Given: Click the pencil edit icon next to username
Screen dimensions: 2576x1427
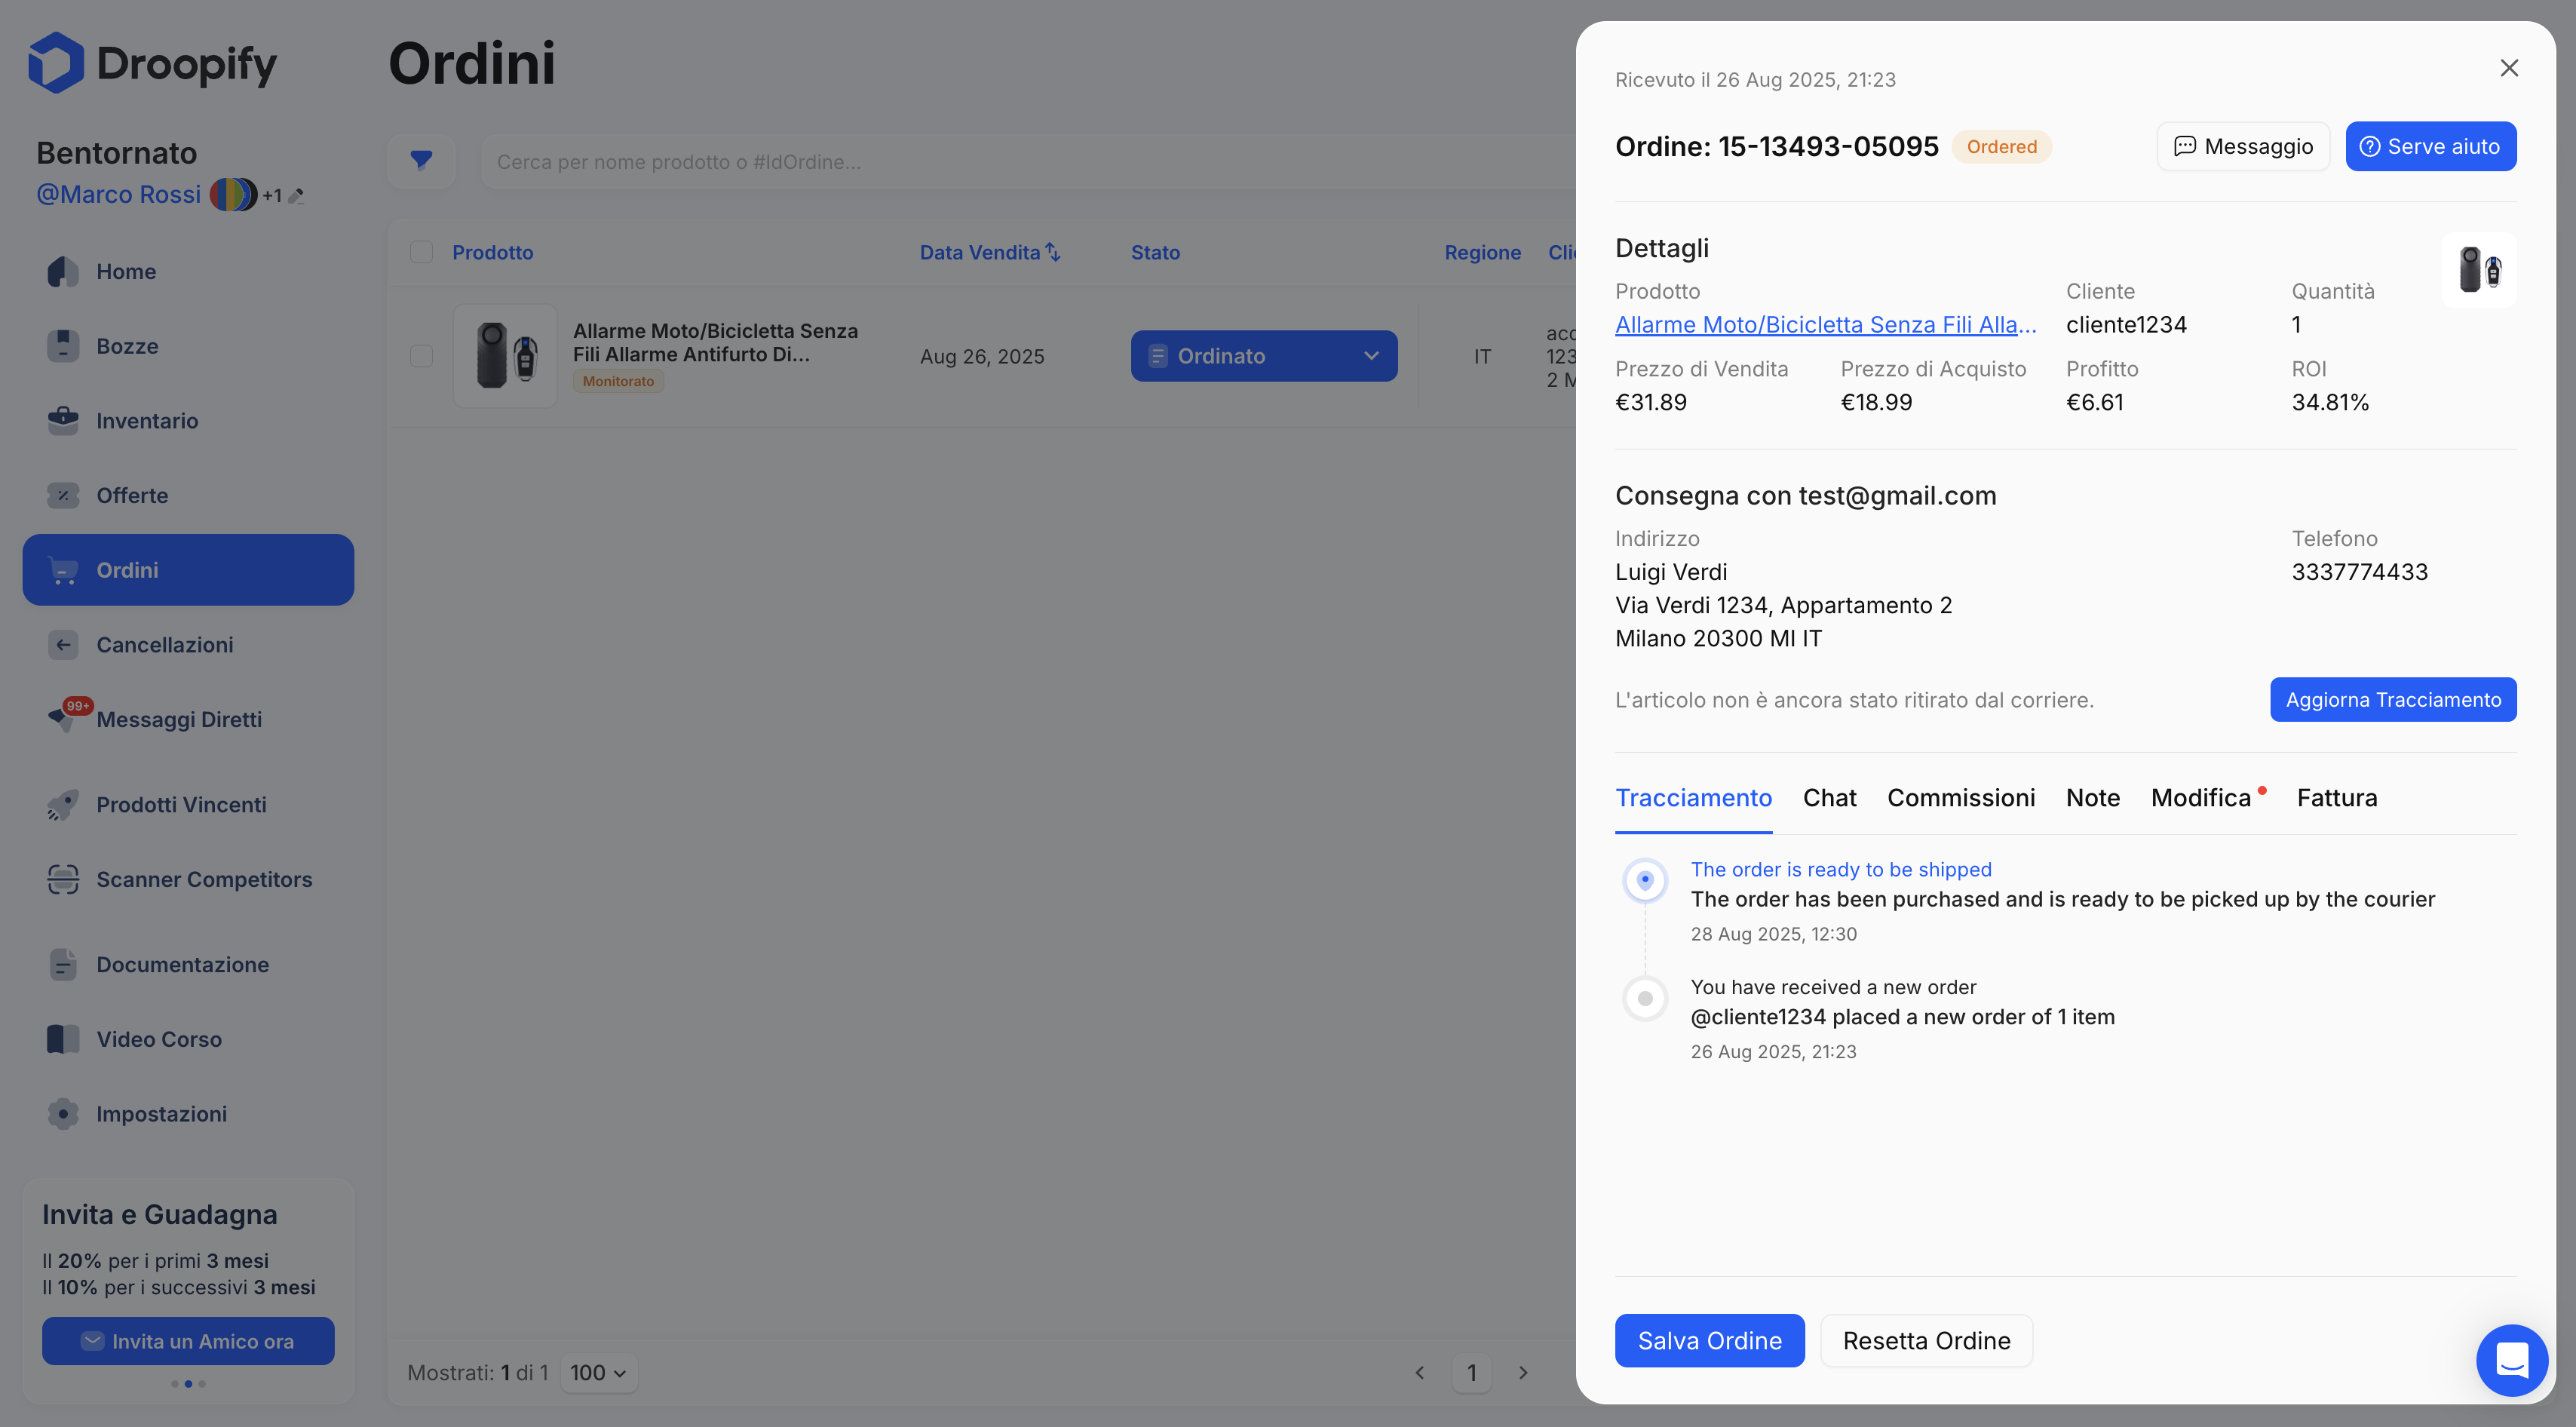Looking at the screenshot, I should 296,196.
